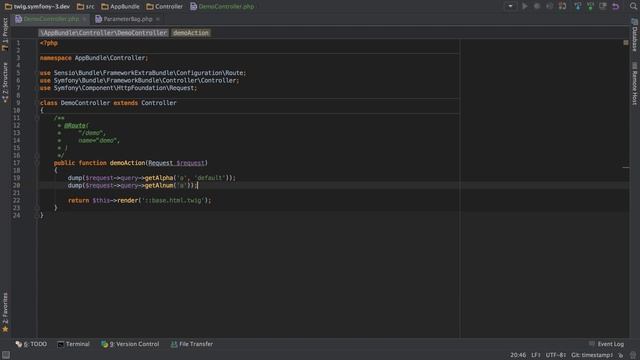Click the src breadcrumb folder
This screenshot has width=640, height=360.
point(86,7)
